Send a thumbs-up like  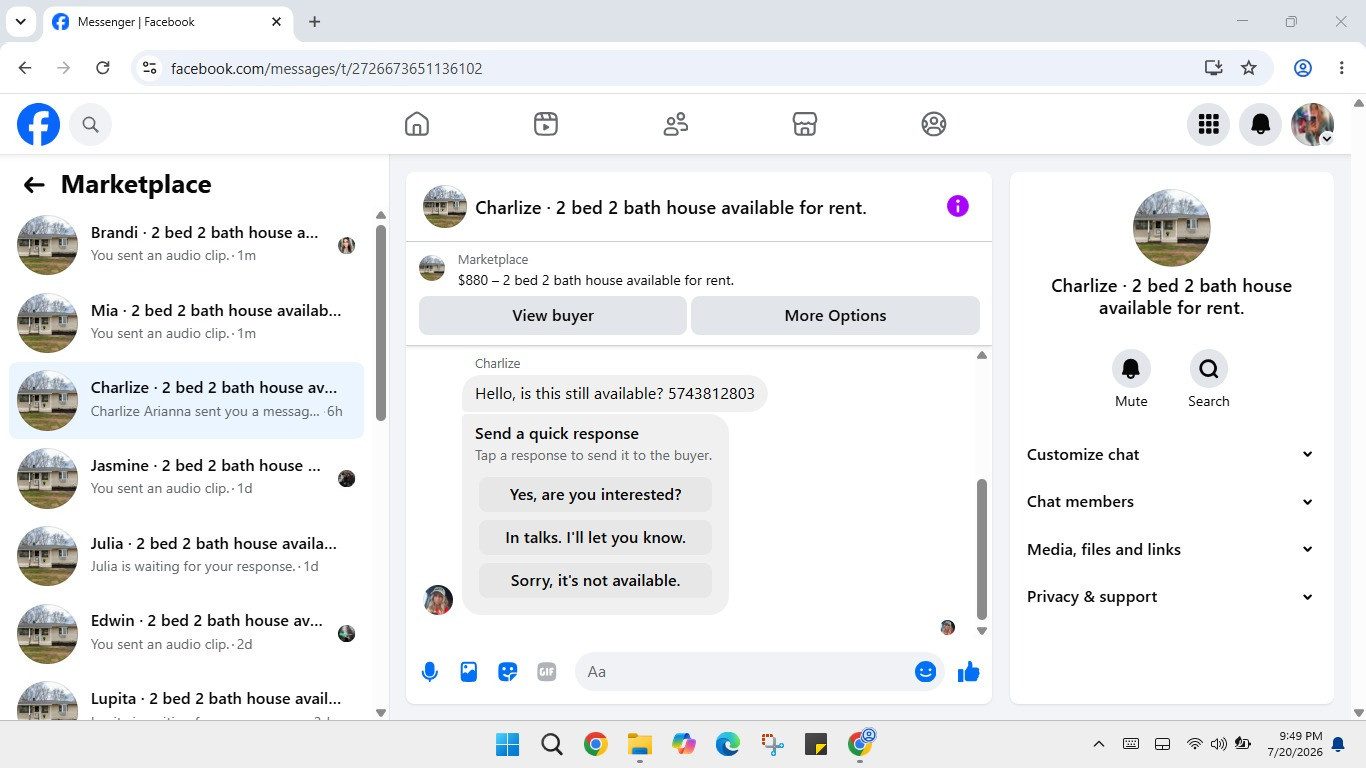968,672
